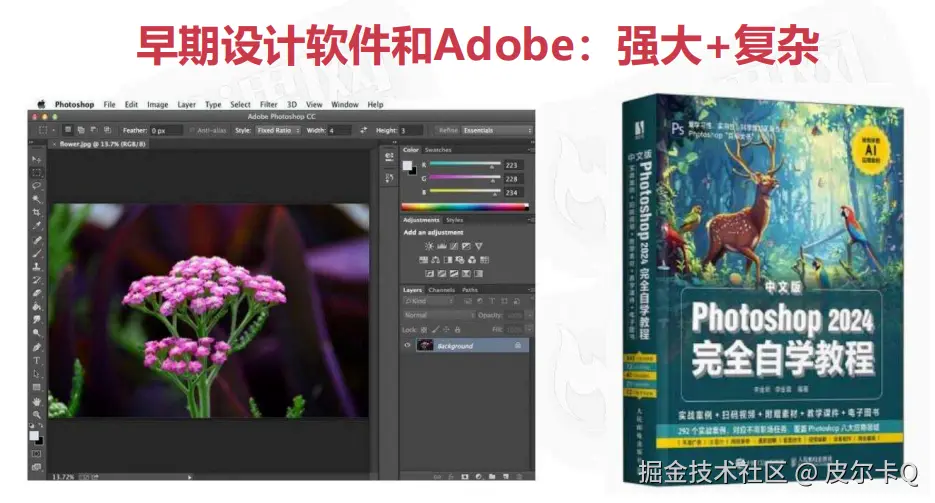Create a new layer icon
The height and width of the screenshot is (503, 935).
point(506,477)
